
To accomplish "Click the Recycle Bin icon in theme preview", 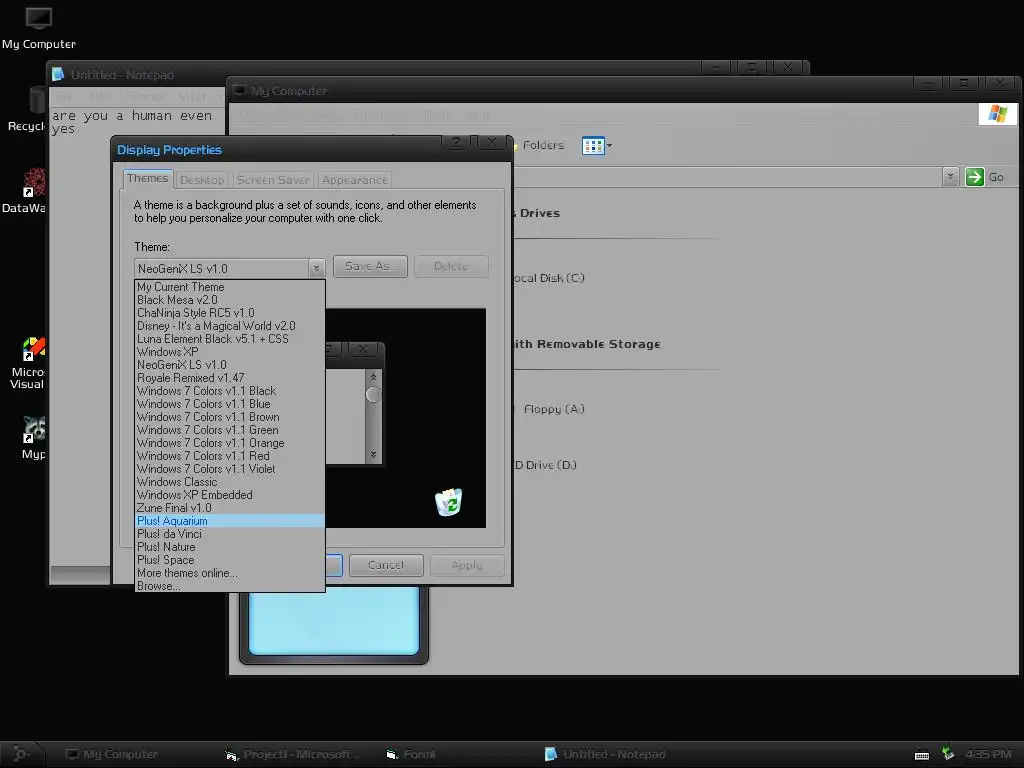I will point(449,502).
